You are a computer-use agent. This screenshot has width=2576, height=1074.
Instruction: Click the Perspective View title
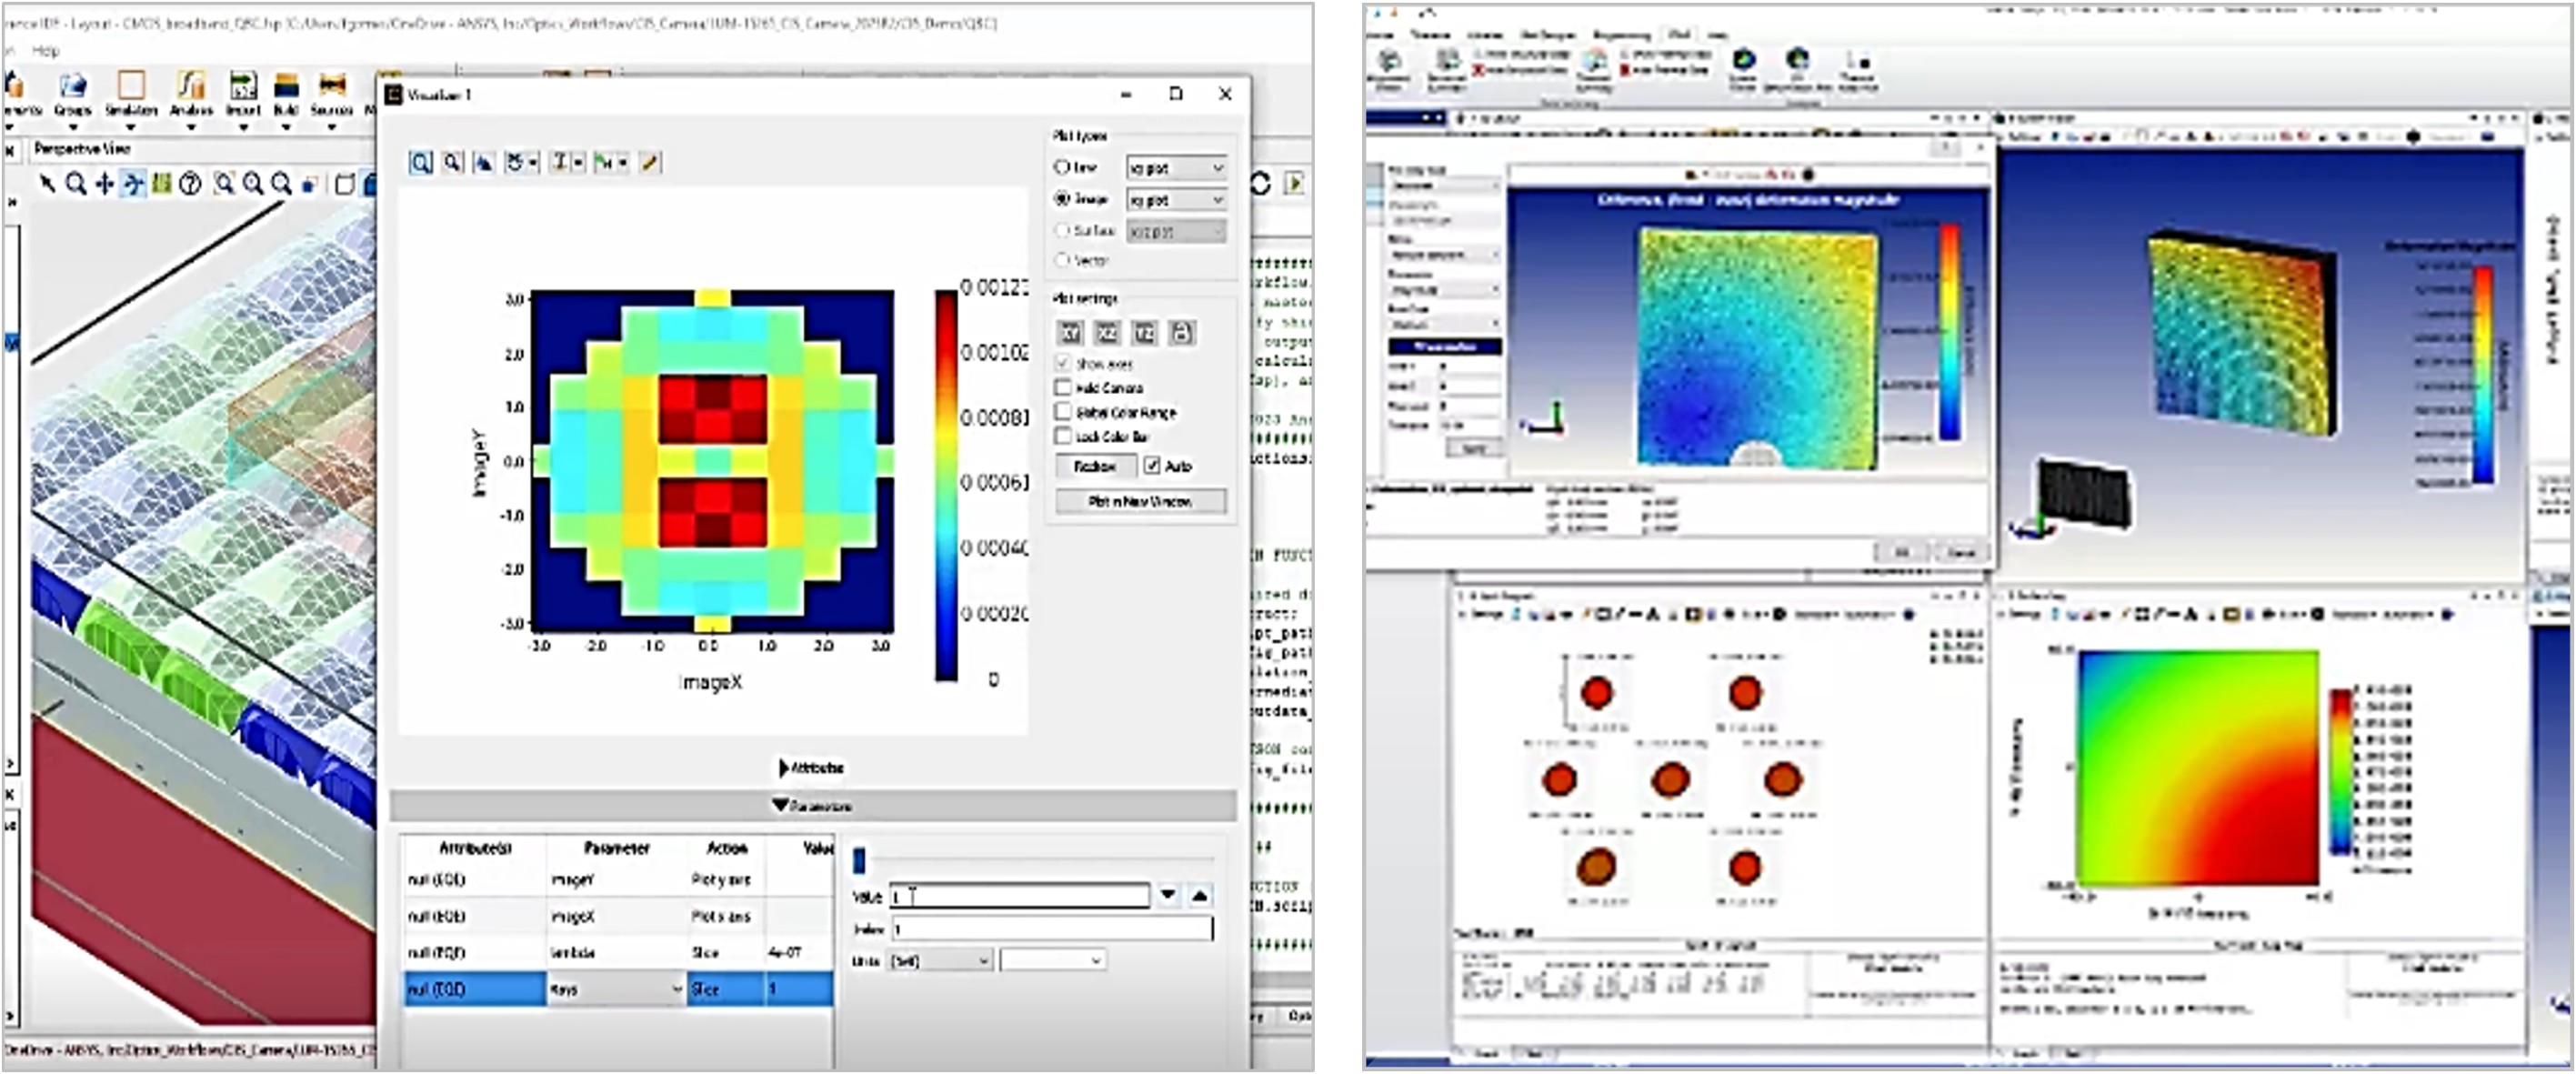[x=83, y=149]
